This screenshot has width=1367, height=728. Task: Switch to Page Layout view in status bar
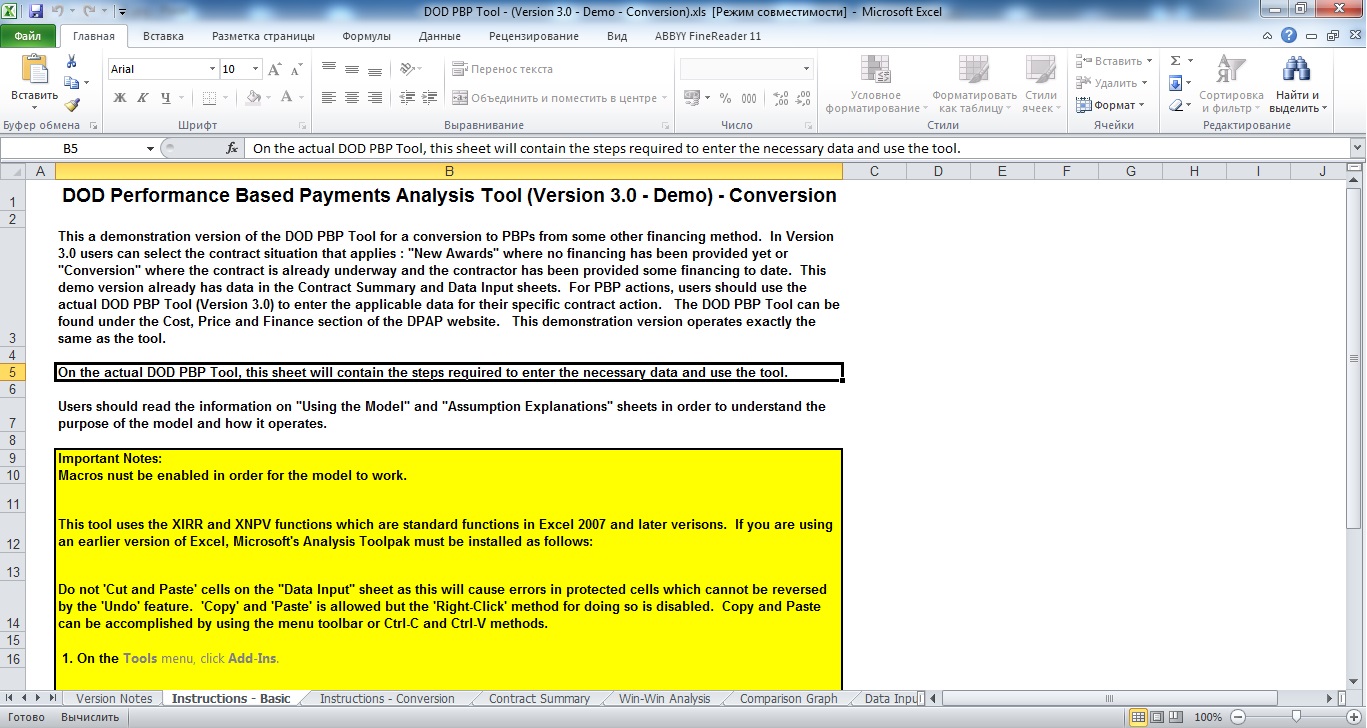pos(1157,717)
